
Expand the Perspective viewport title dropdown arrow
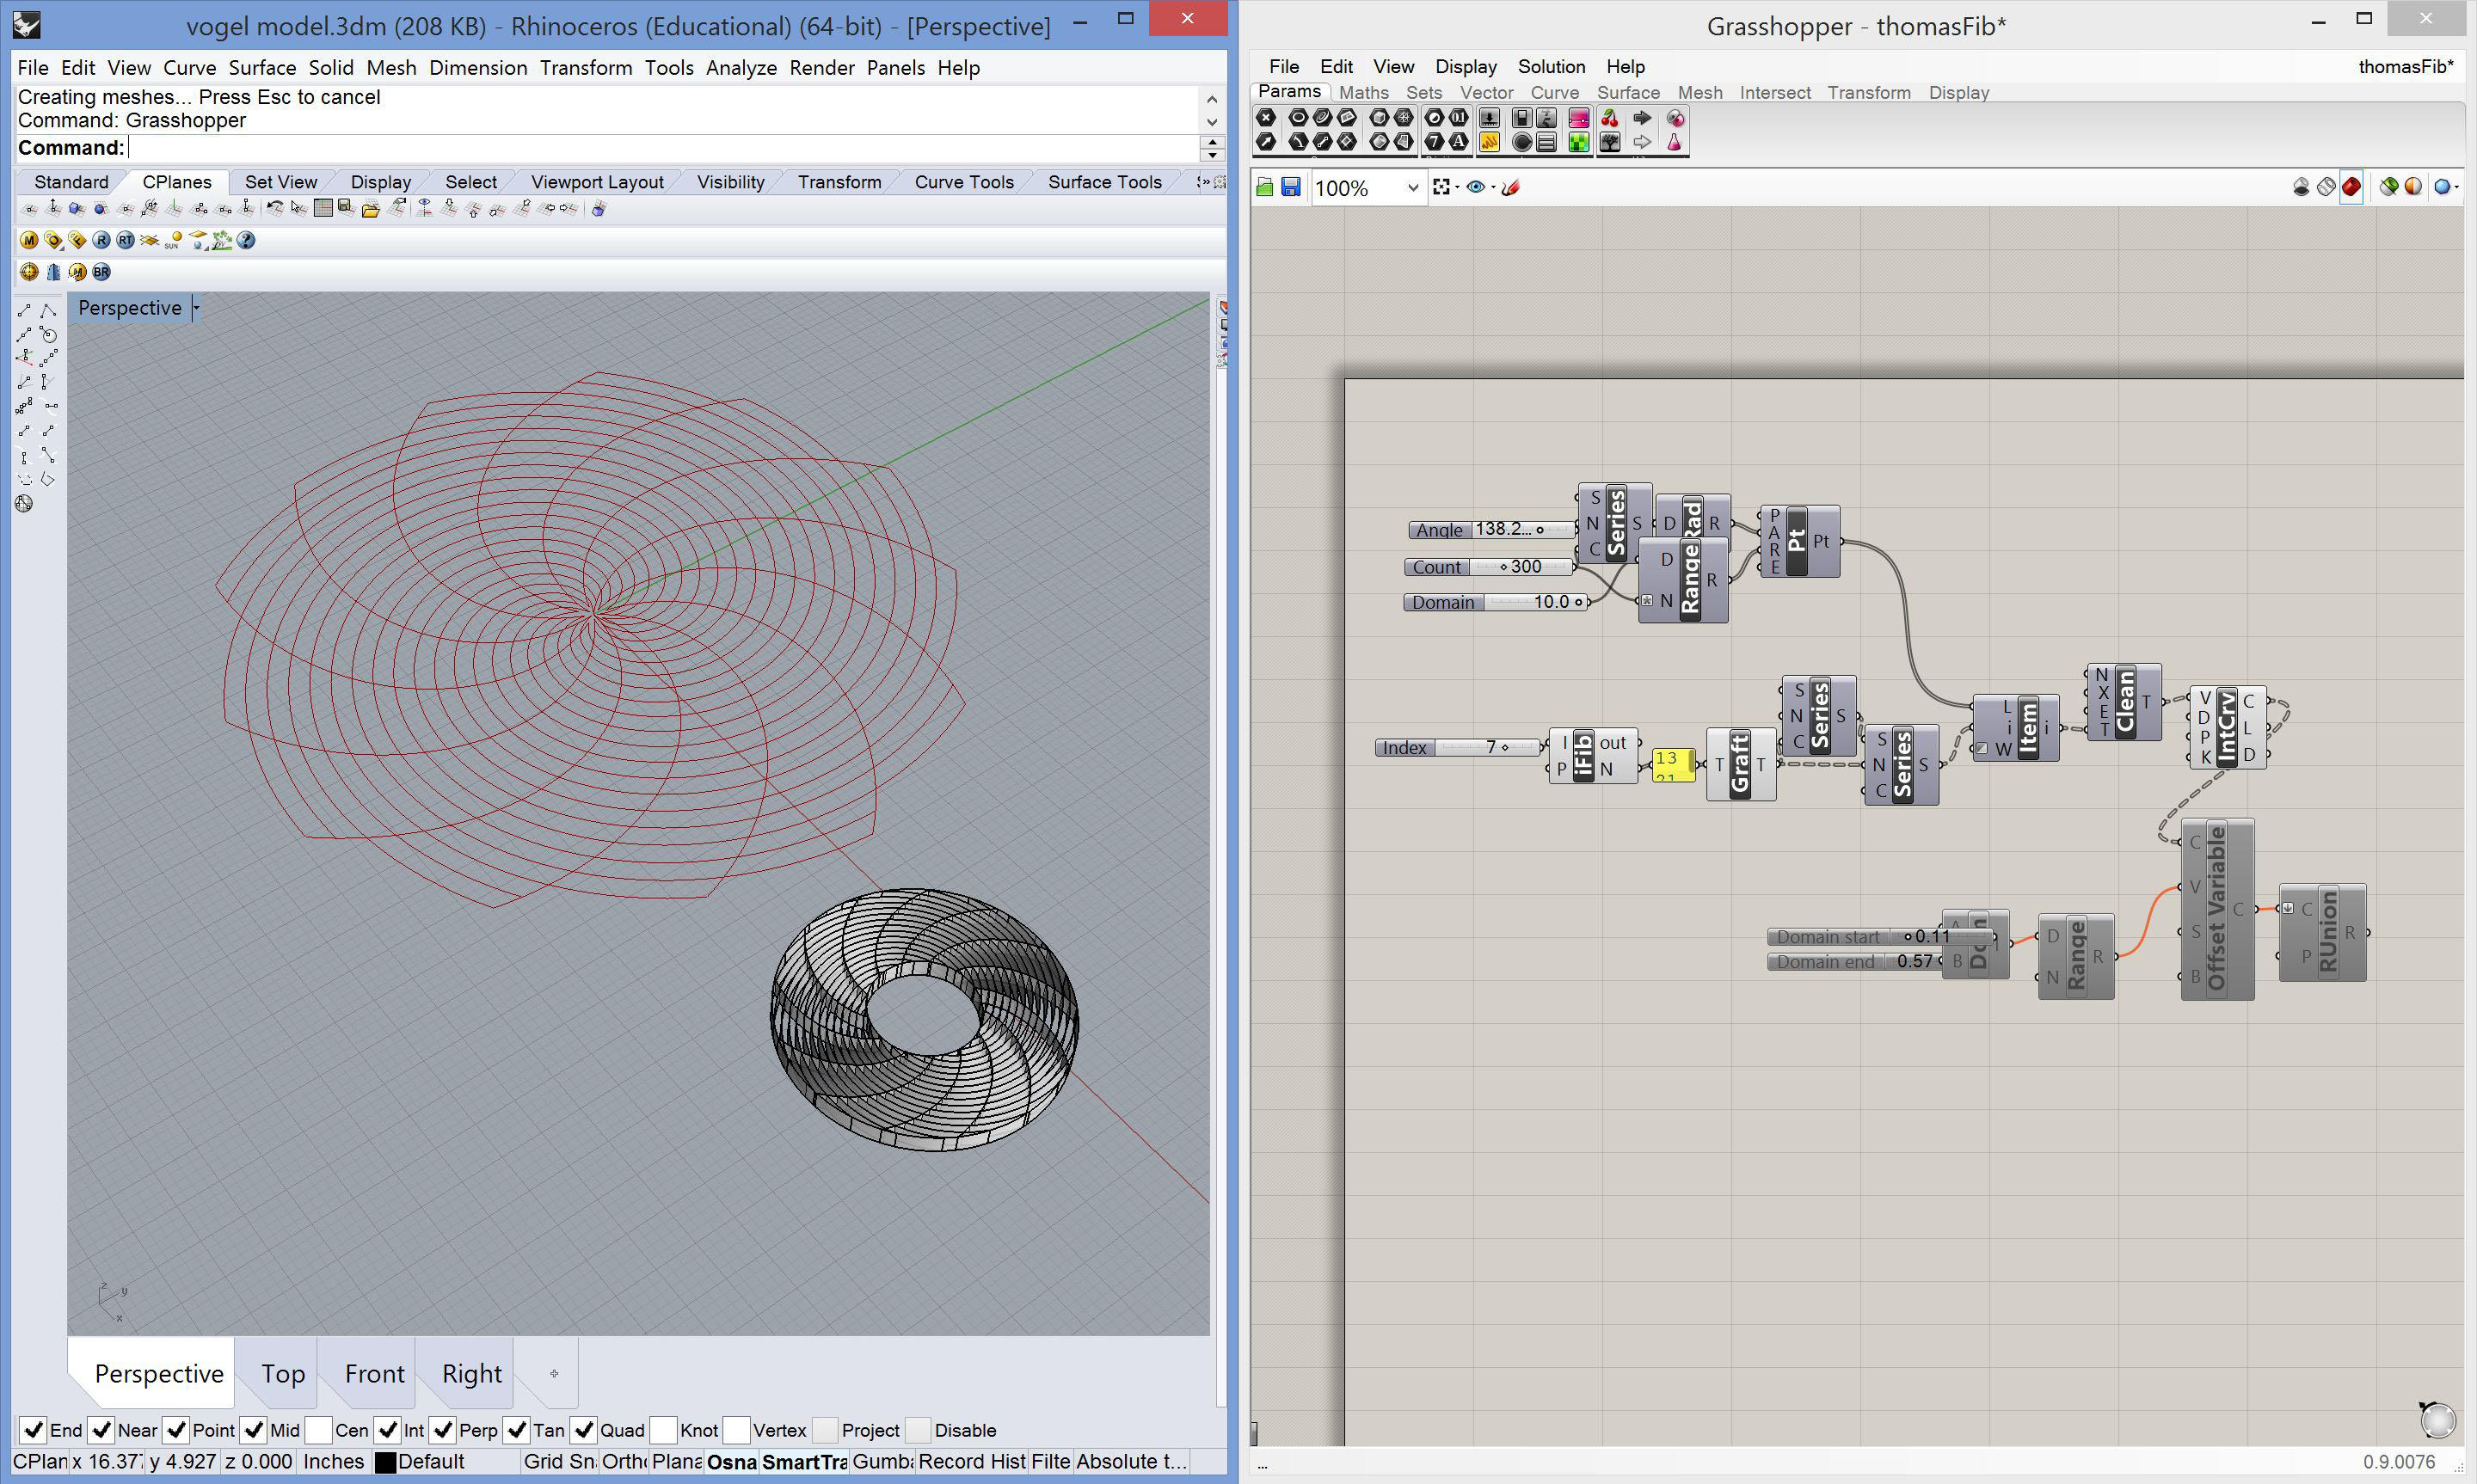[x=196, y=308]
